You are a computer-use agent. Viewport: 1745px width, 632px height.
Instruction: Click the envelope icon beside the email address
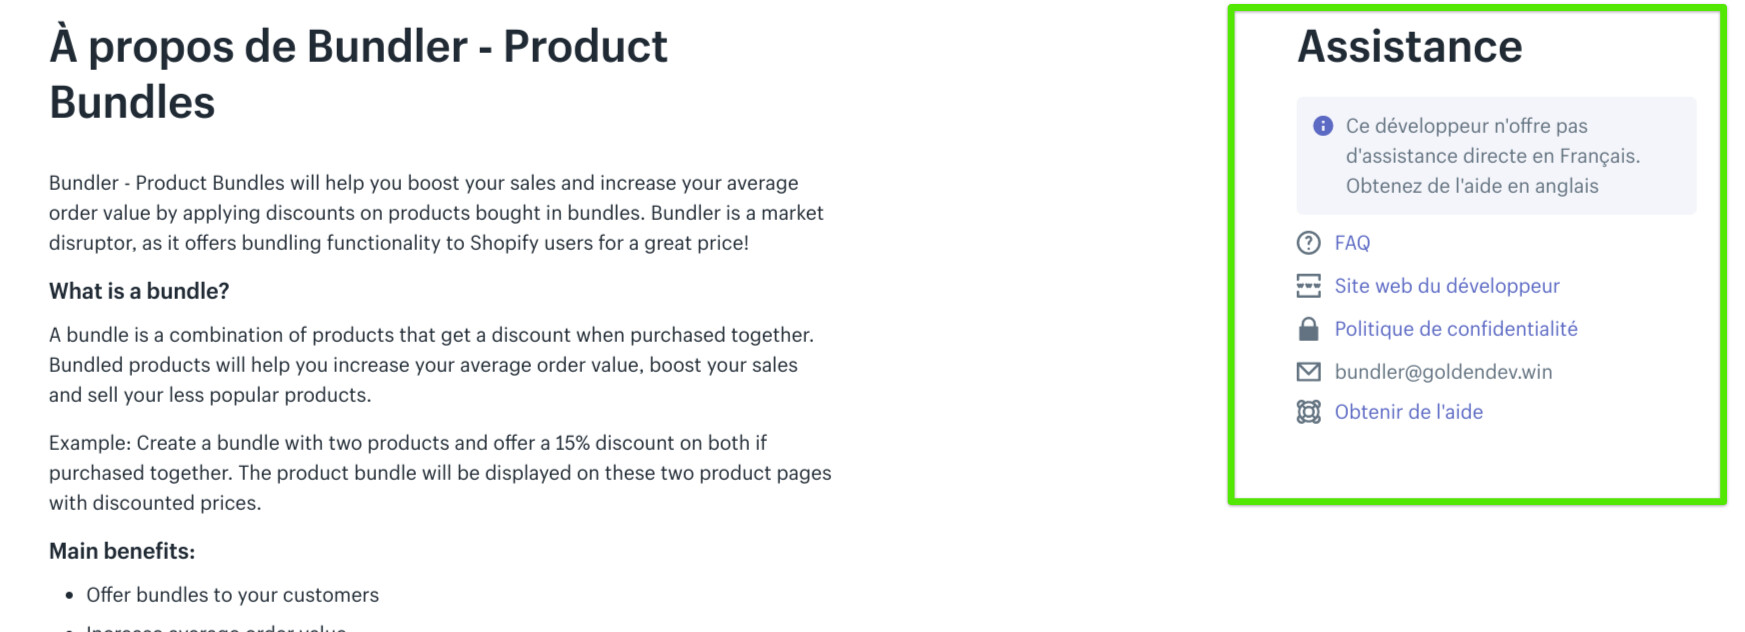pos(1308,372)
